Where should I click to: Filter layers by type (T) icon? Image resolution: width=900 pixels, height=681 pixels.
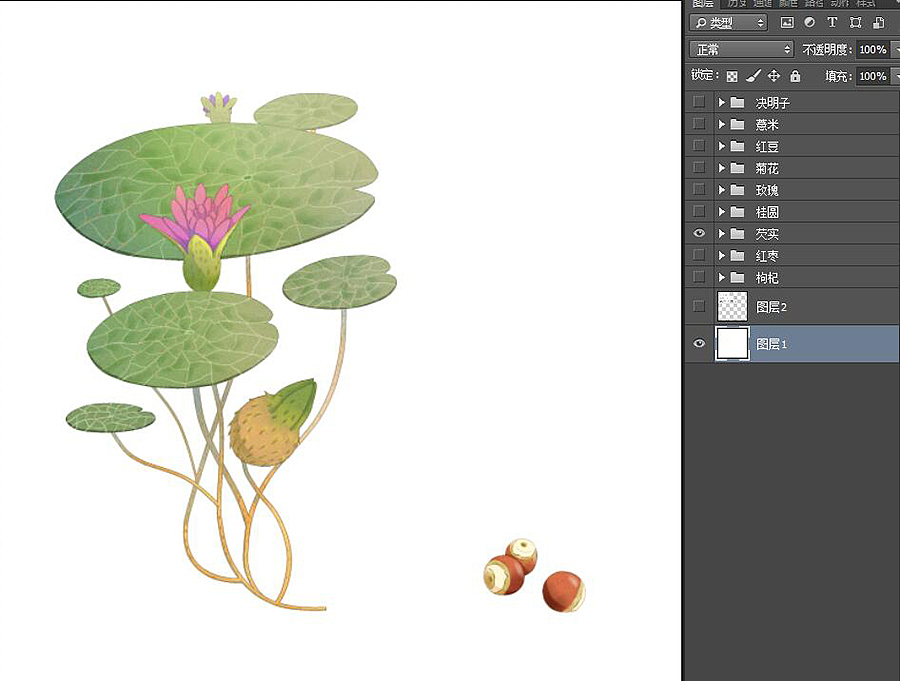(x=832, y=22)
